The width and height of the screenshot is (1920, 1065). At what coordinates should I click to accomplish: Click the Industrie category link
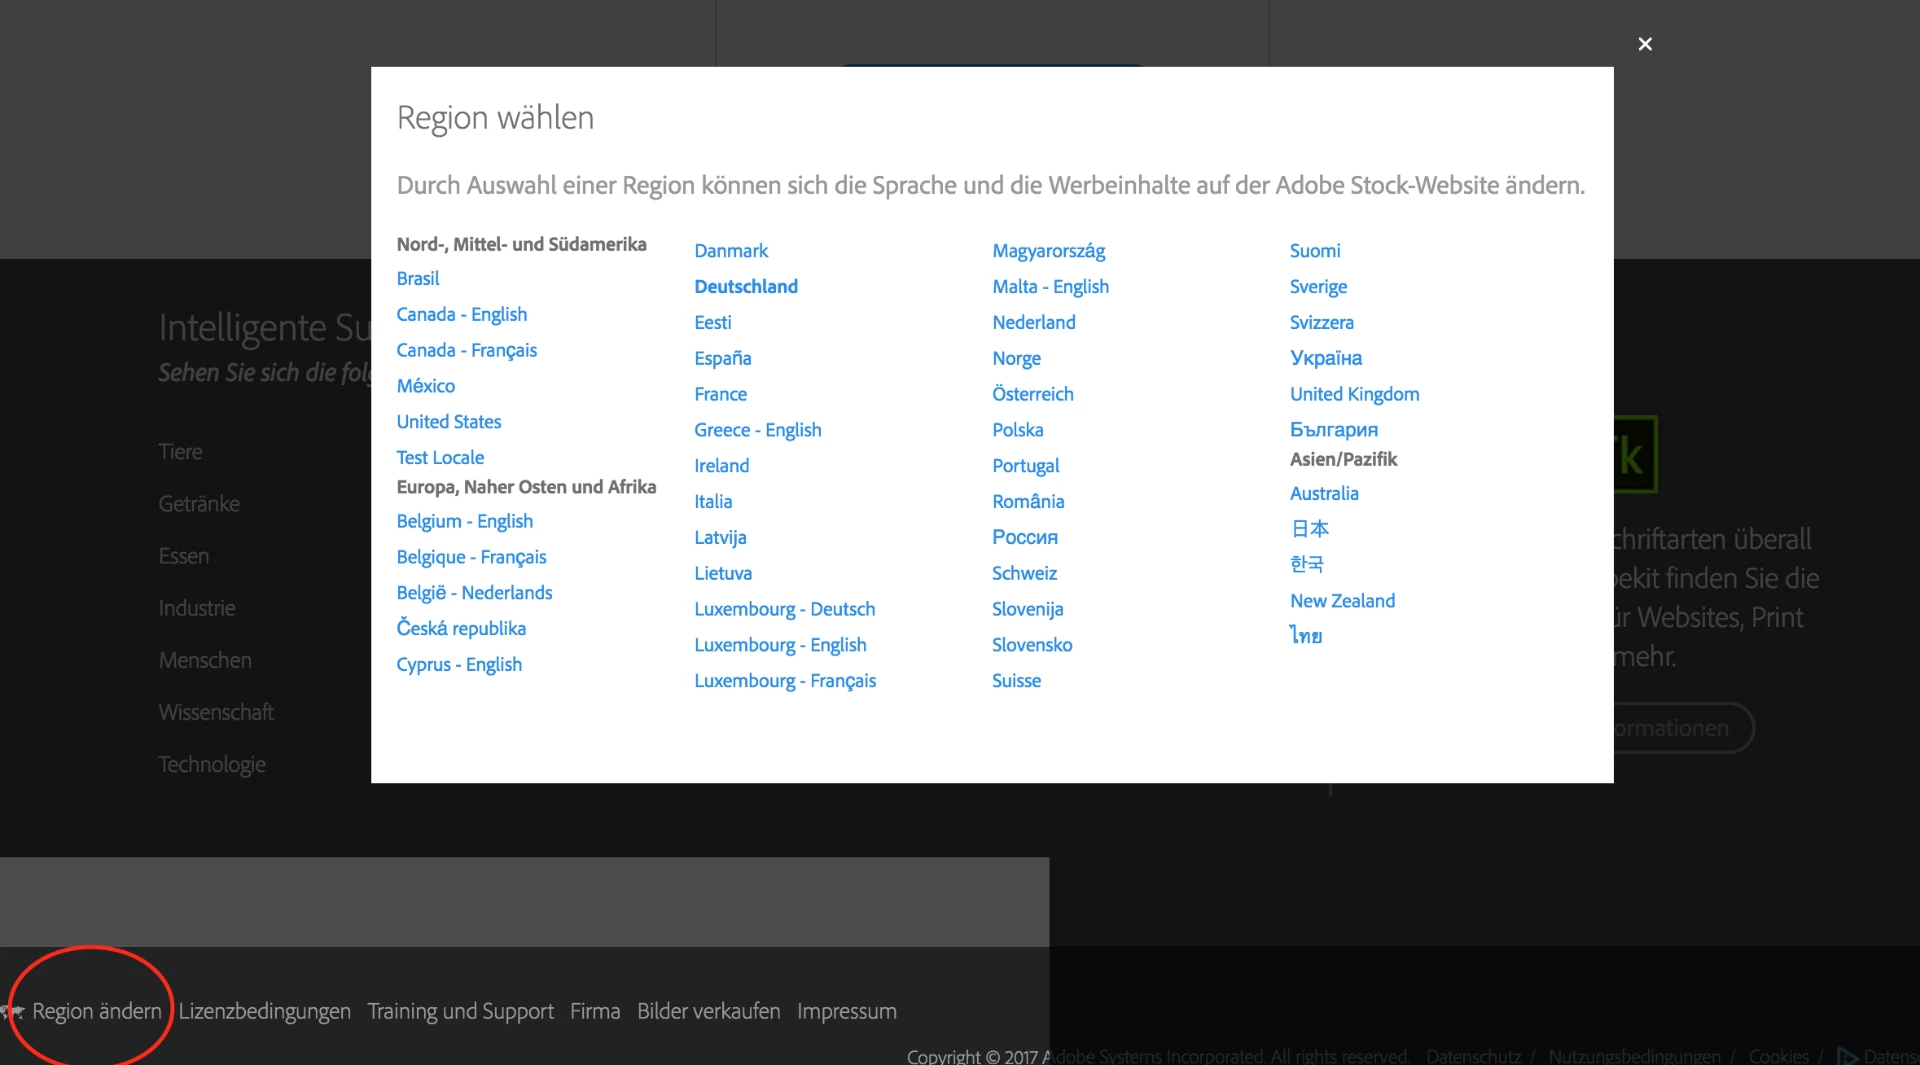[x=197, y=608]
